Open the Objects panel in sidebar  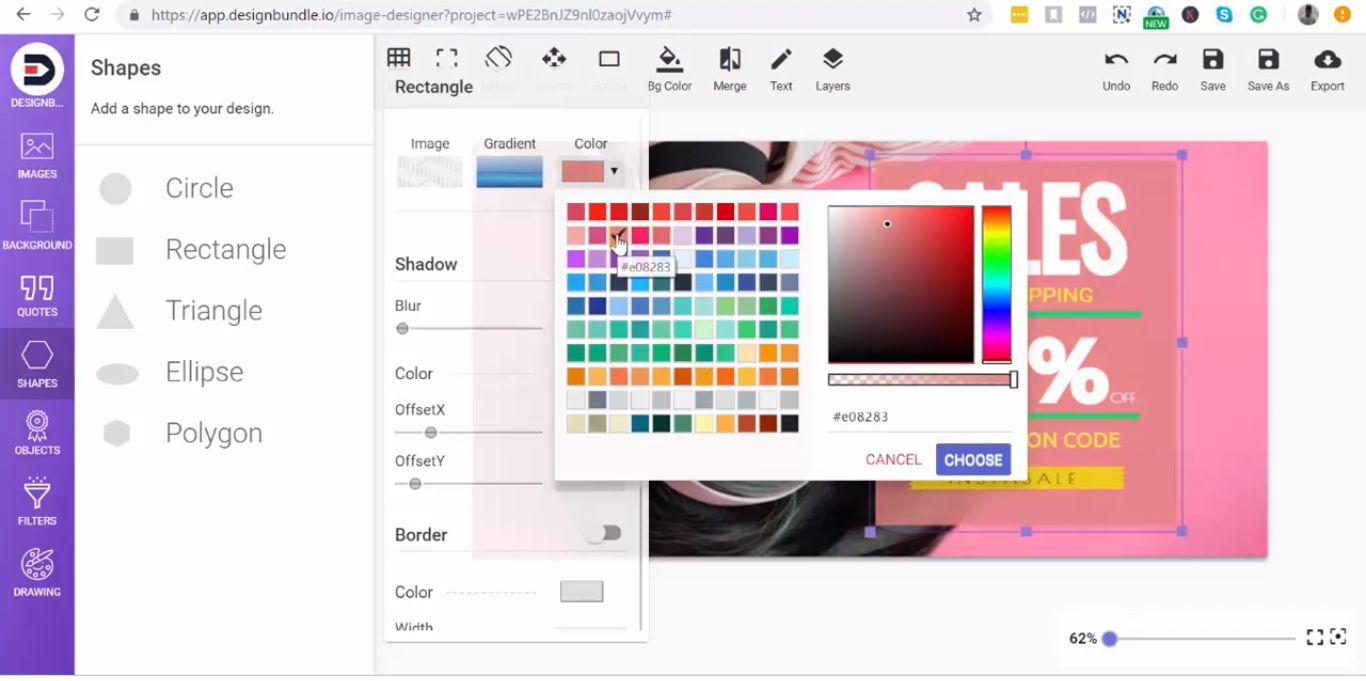click(x=37, y=433)
